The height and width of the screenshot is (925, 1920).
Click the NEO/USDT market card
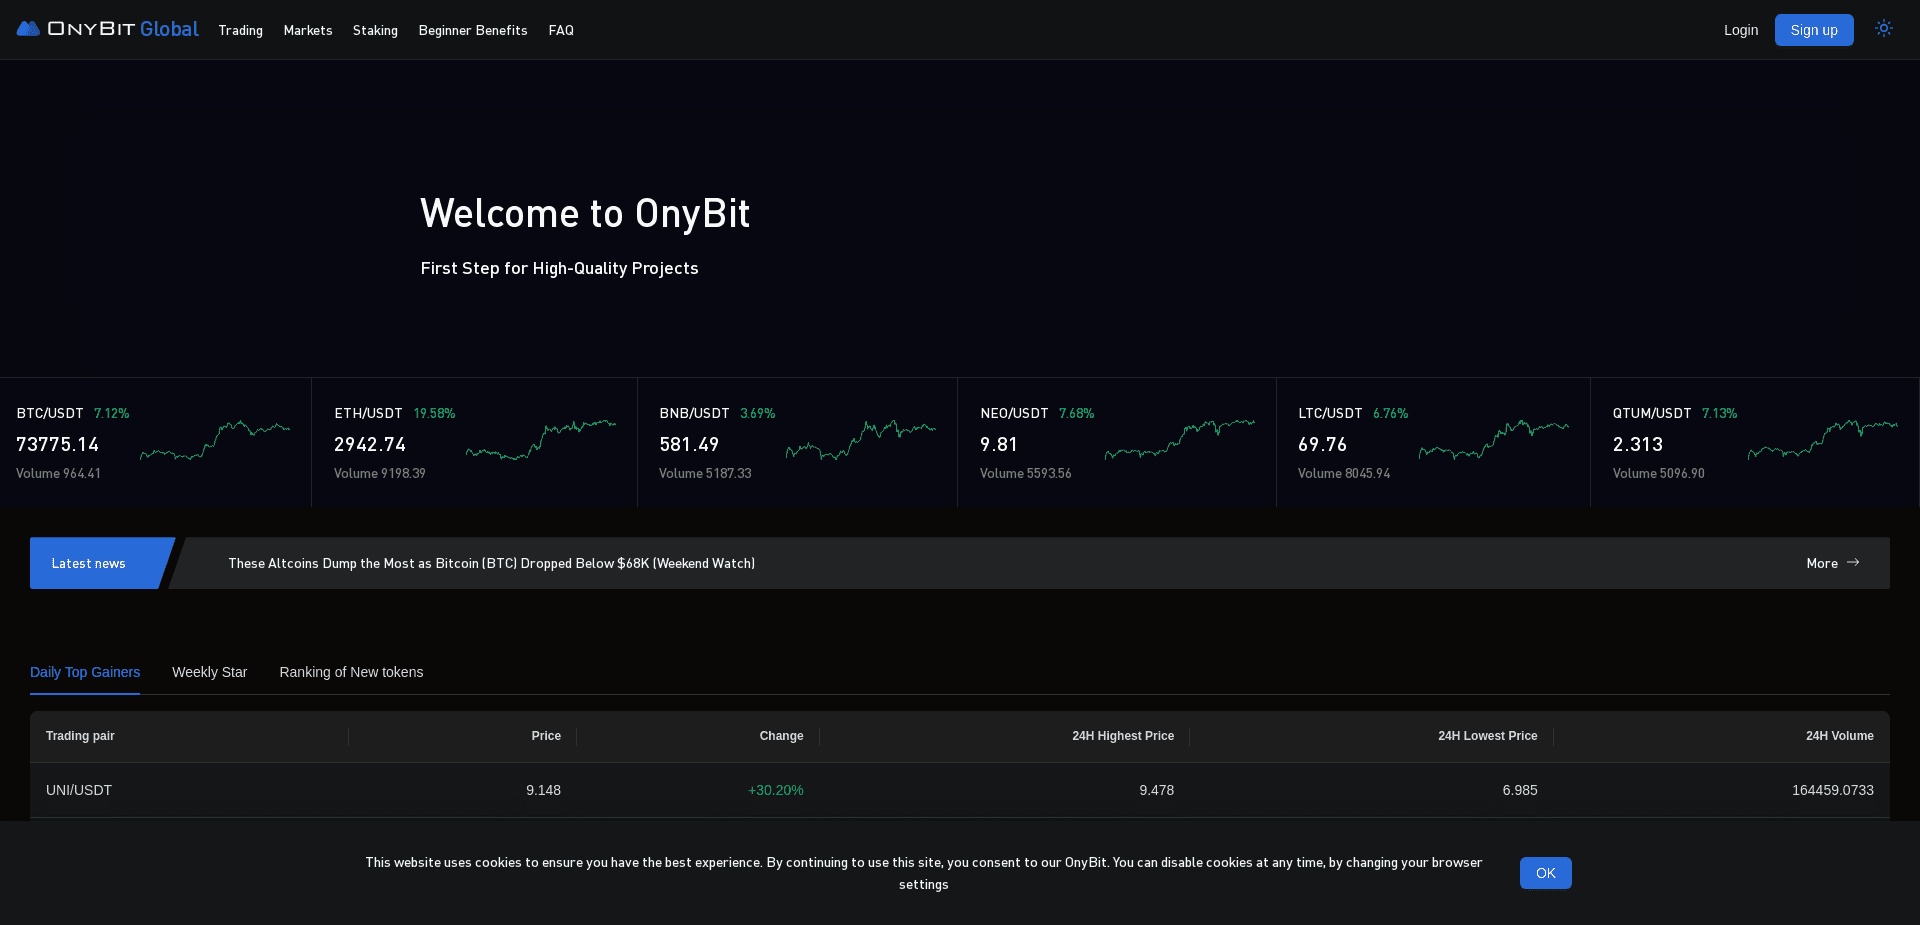tap(1116, 442)
